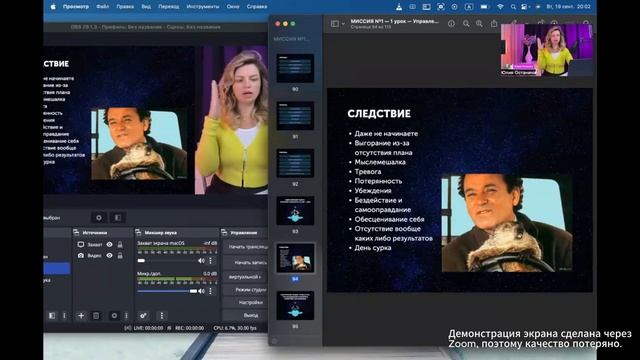640x360 pixels.
Task: Open options menu for Микр./доп. audio
Action: pyautogui.click(x=211, y=291)
